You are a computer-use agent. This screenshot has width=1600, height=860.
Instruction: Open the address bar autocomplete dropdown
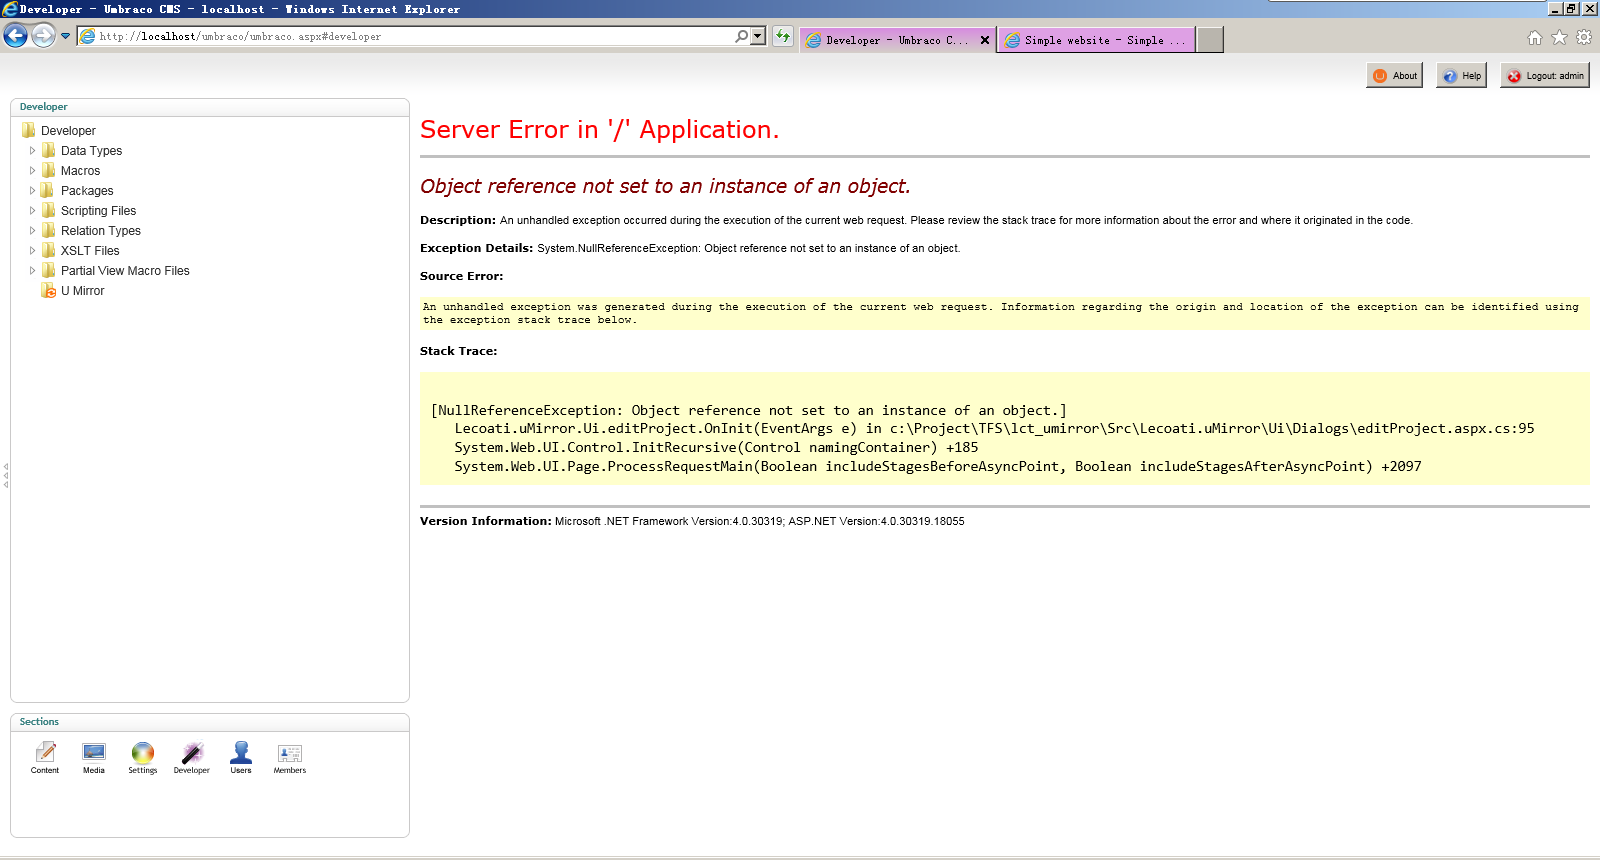758,36
